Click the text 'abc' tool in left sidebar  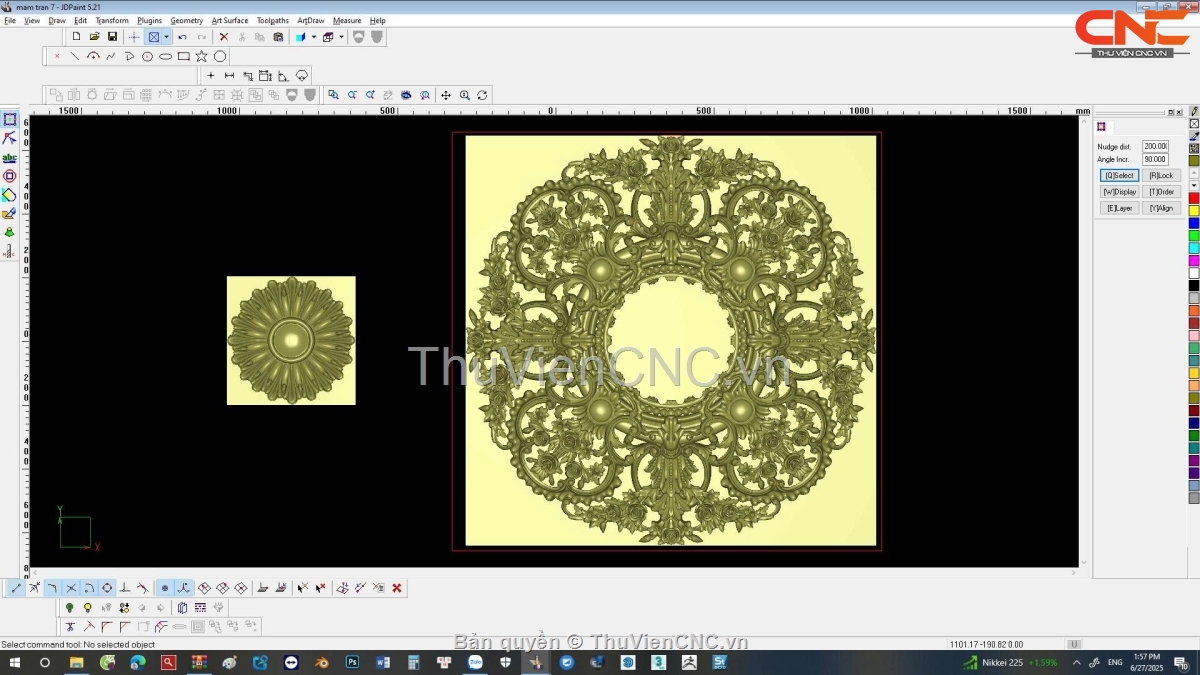[9, 157]
